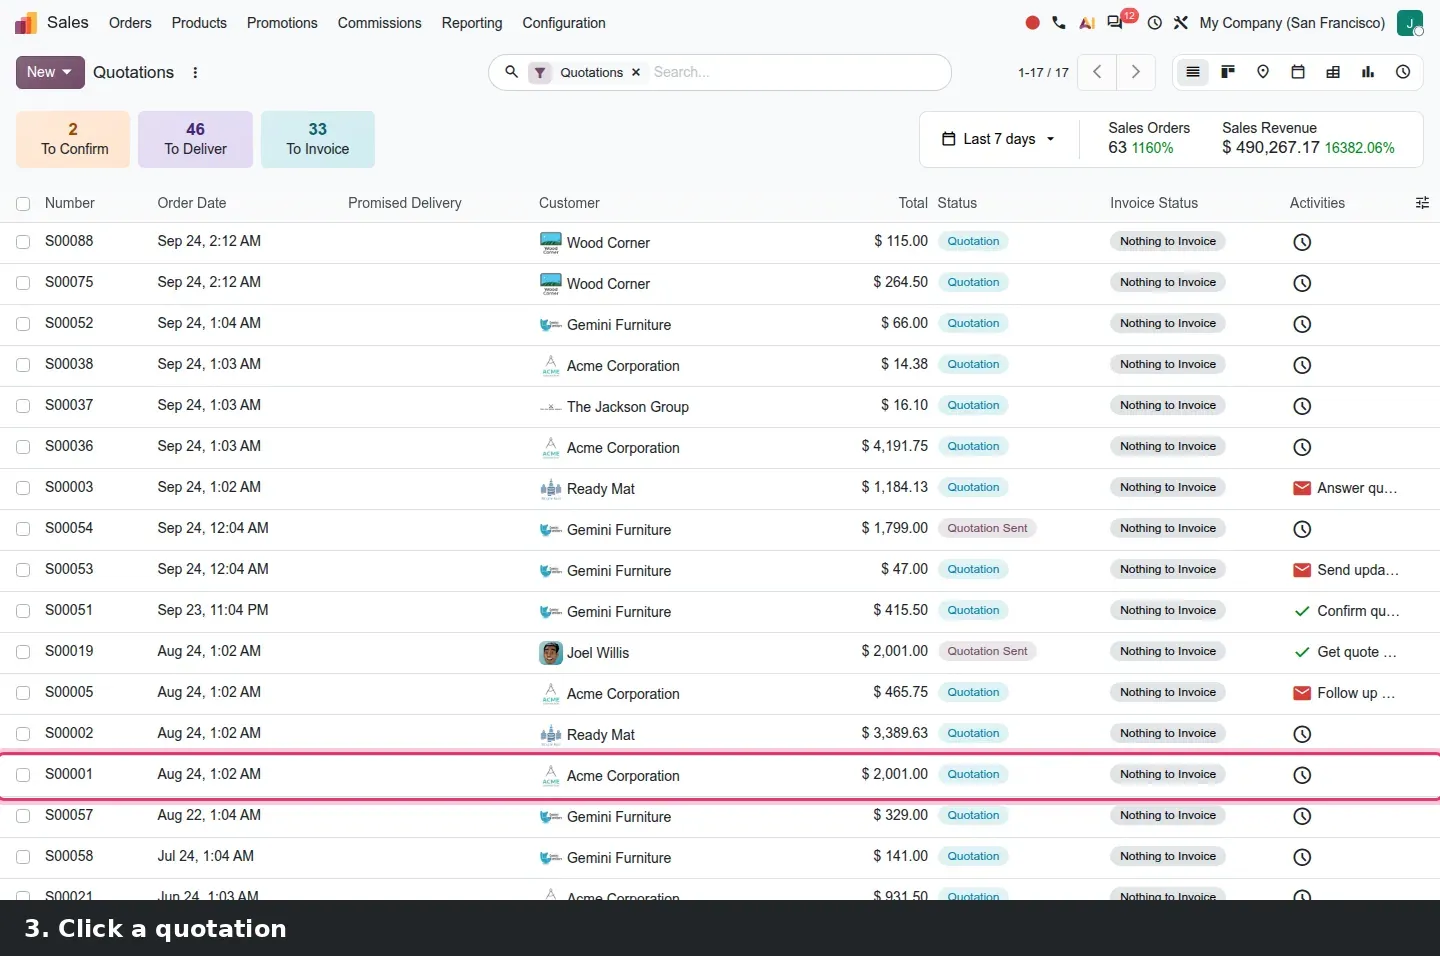This screenshot has width=1440, height=956.
Task: Open the Promotions menu
Action: tap(282, 23)
